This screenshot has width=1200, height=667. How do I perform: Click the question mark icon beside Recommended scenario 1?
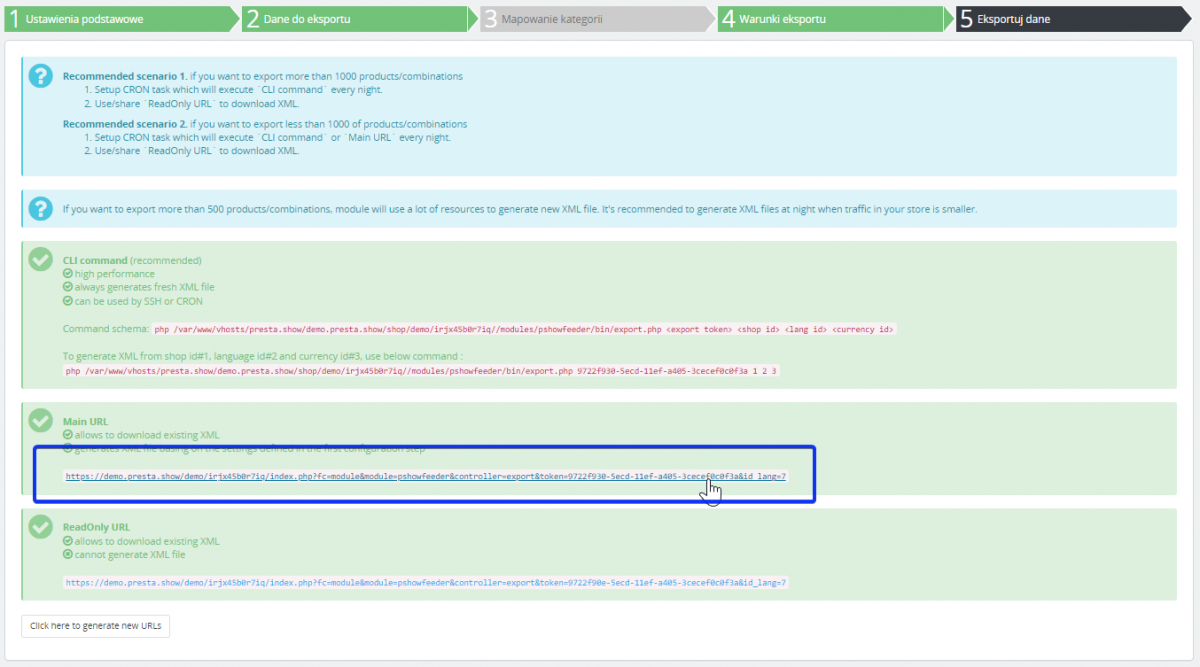coord(41,76)
